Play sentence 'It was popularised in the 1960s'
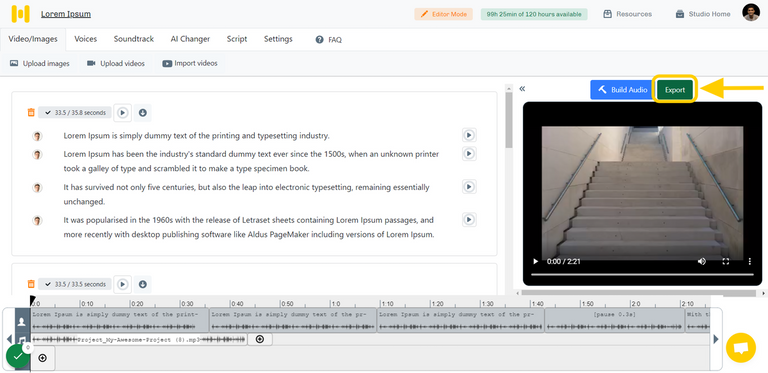 pyautogui.click(x=469, y=220)
